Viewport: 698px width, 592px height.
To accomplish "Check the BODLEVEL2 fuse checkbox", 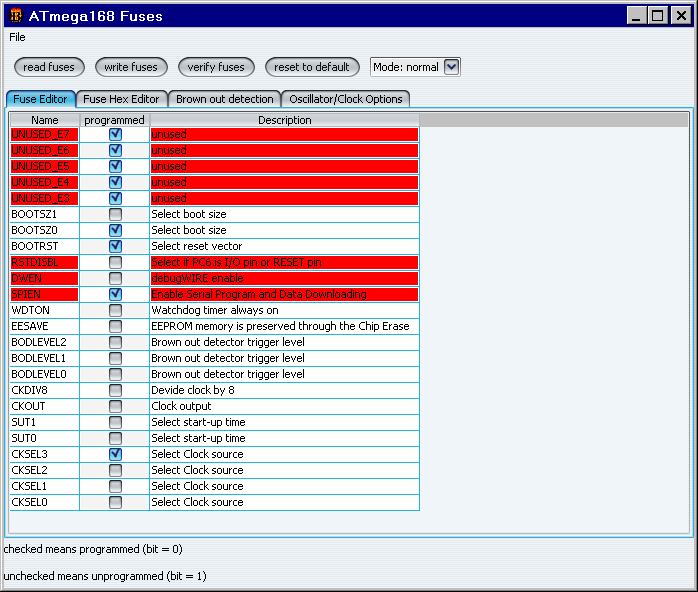I will [115, 343].
